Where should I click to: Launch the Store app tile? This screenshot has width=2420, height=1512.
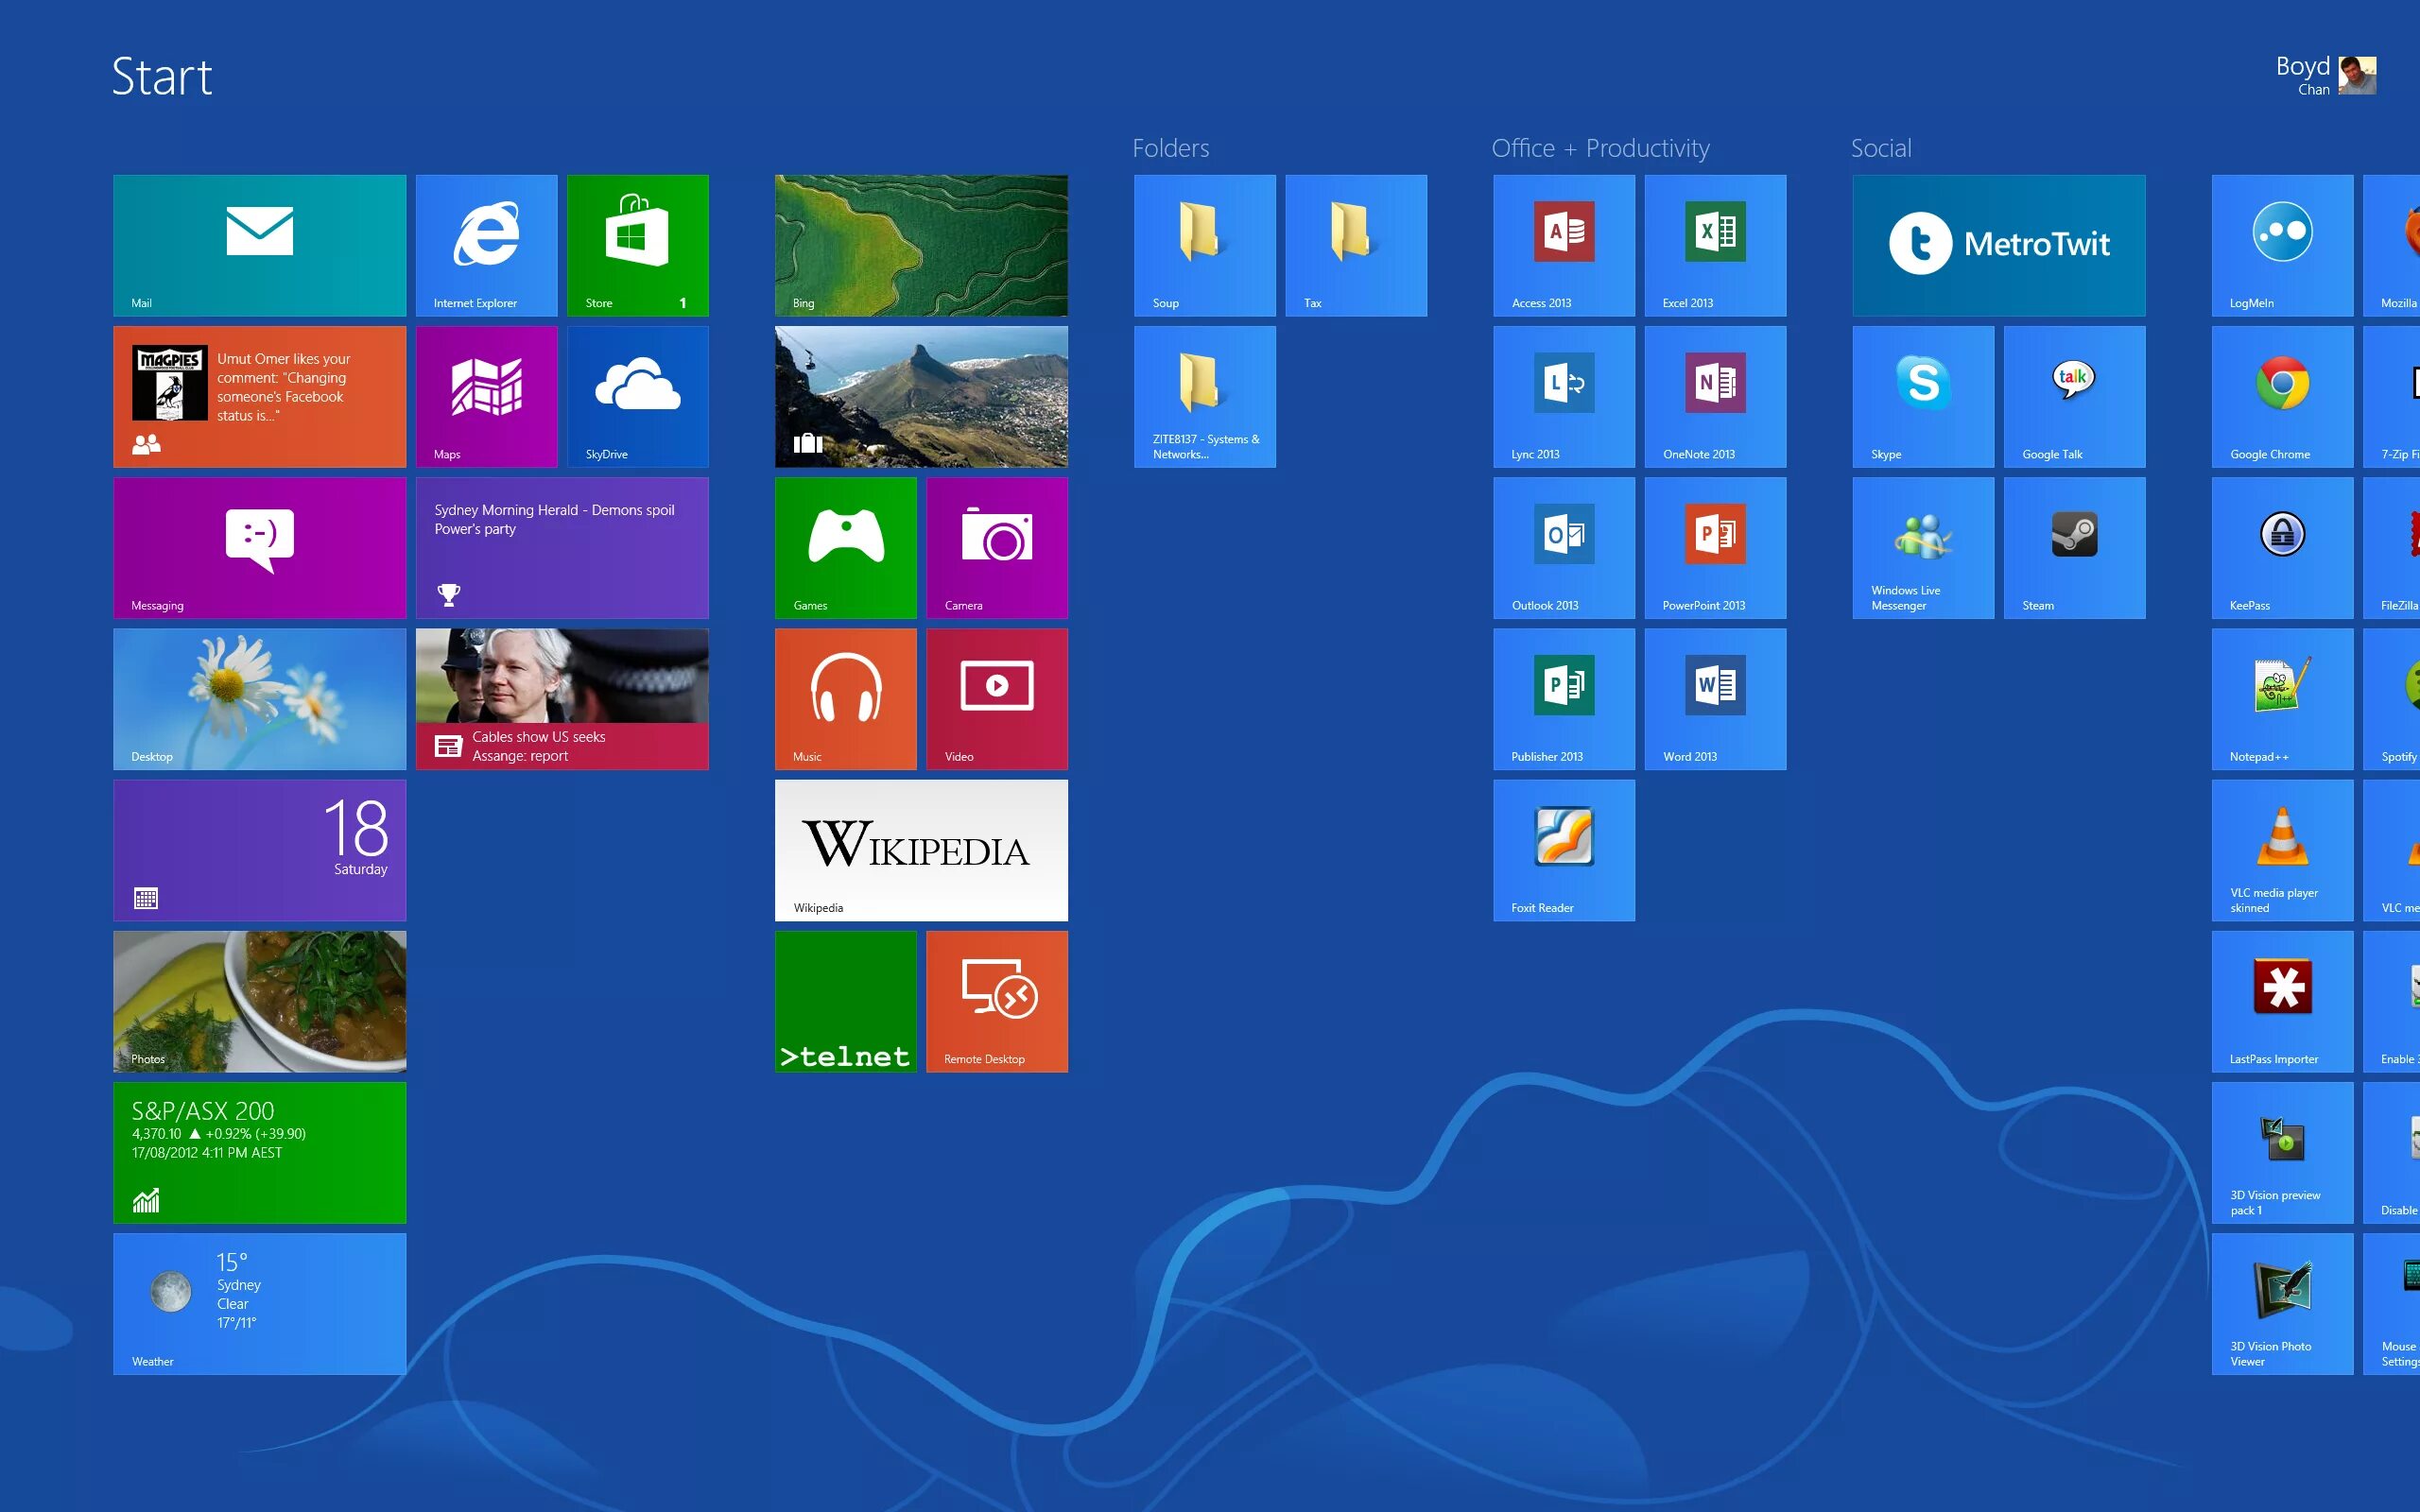[x=637, y=245]
